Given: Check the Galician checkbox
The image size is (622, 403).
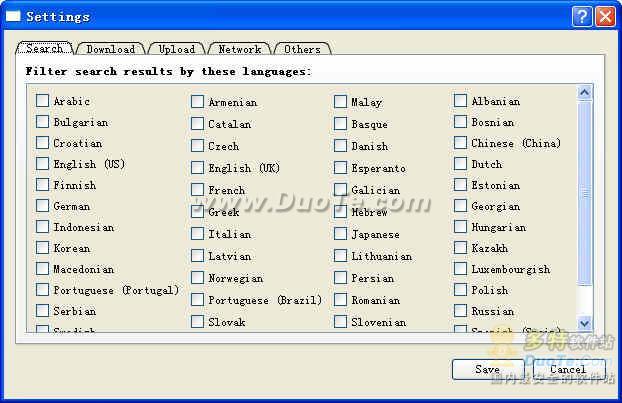Looking at the screenshot, I should (x=340, y=190).
